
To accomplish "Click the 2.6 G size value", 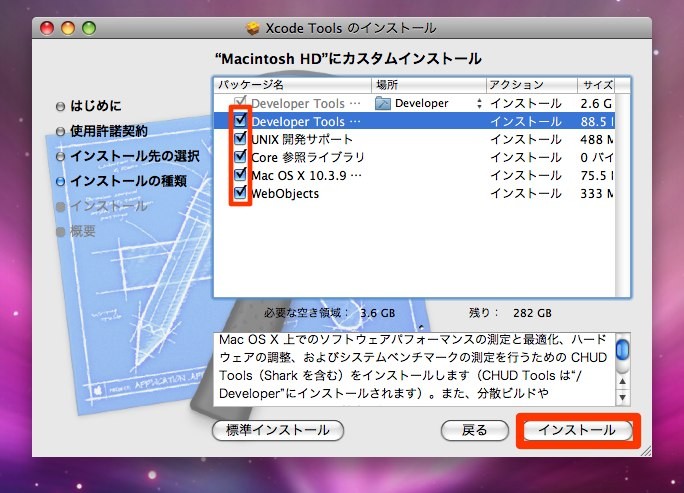I will (596, 103).
